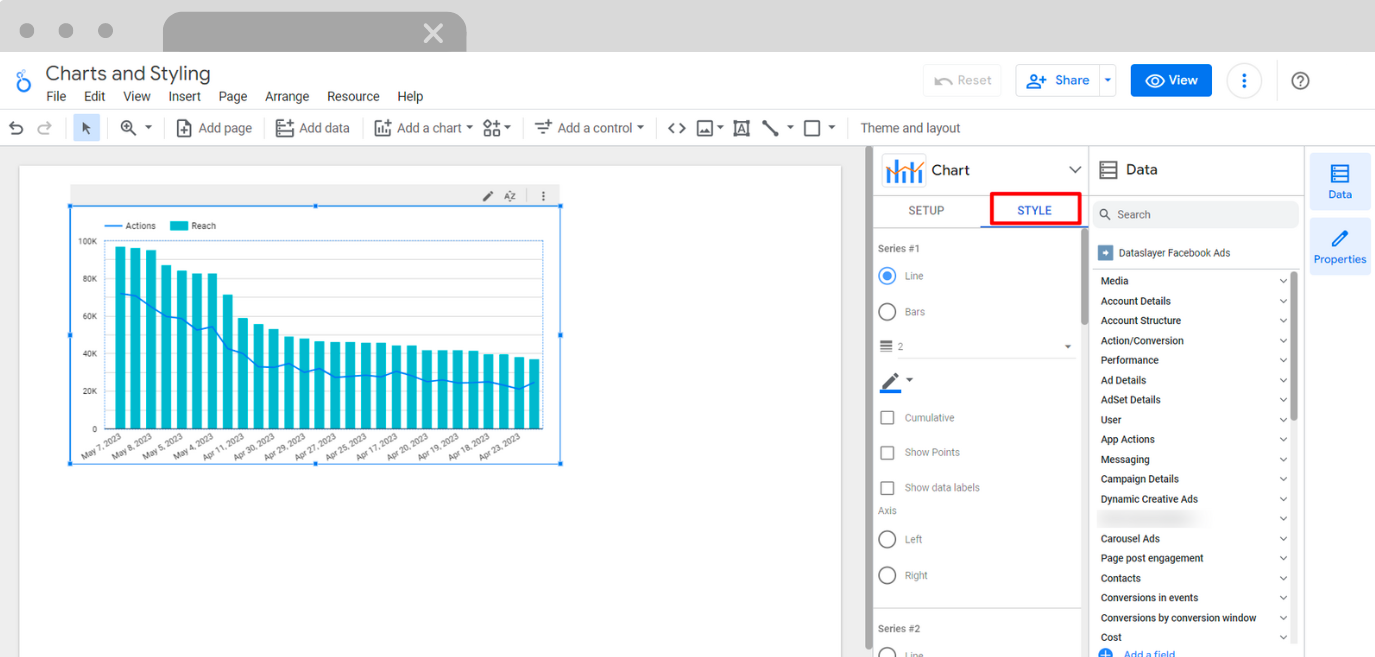Switch to the SETUP tab
This screenshot has width=1375, height=657.
[x=926, y=210]
